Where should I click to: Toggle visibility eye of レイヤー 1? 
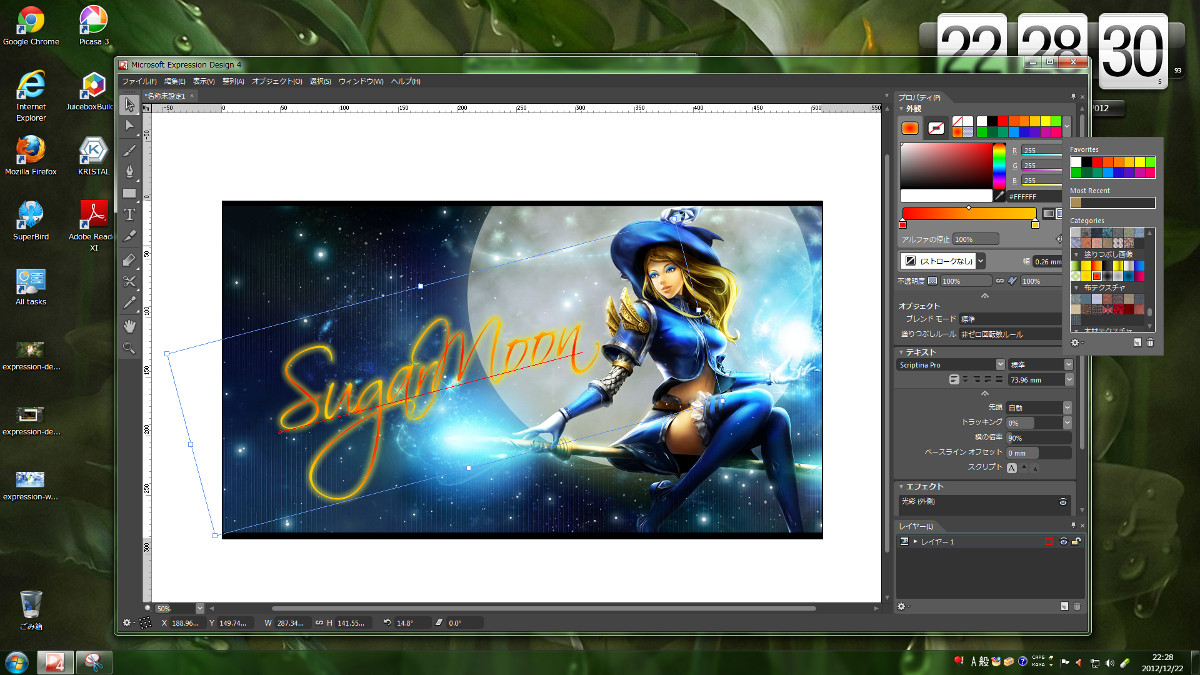(1065, 541)
